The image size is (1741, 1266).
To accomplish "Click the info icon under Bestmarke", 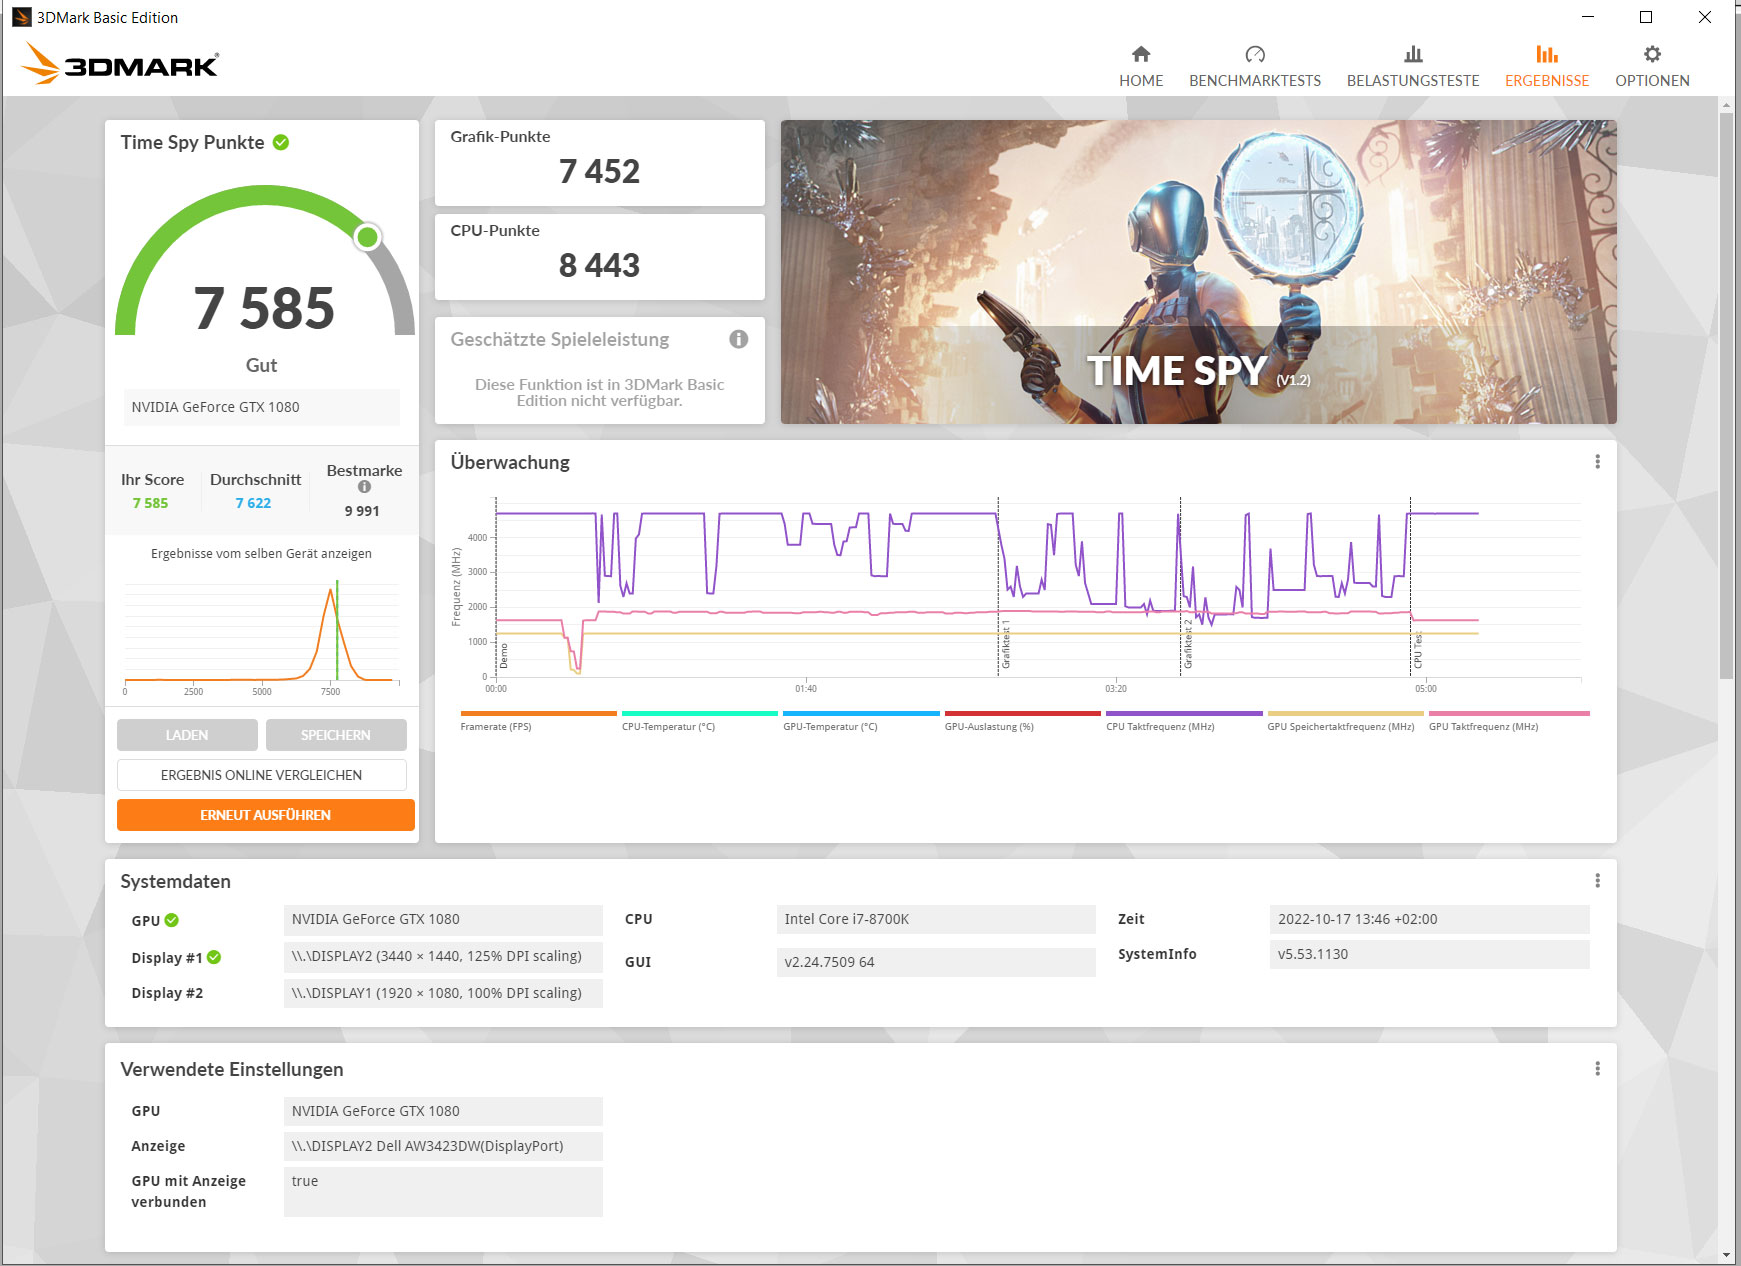I will 364,487.
